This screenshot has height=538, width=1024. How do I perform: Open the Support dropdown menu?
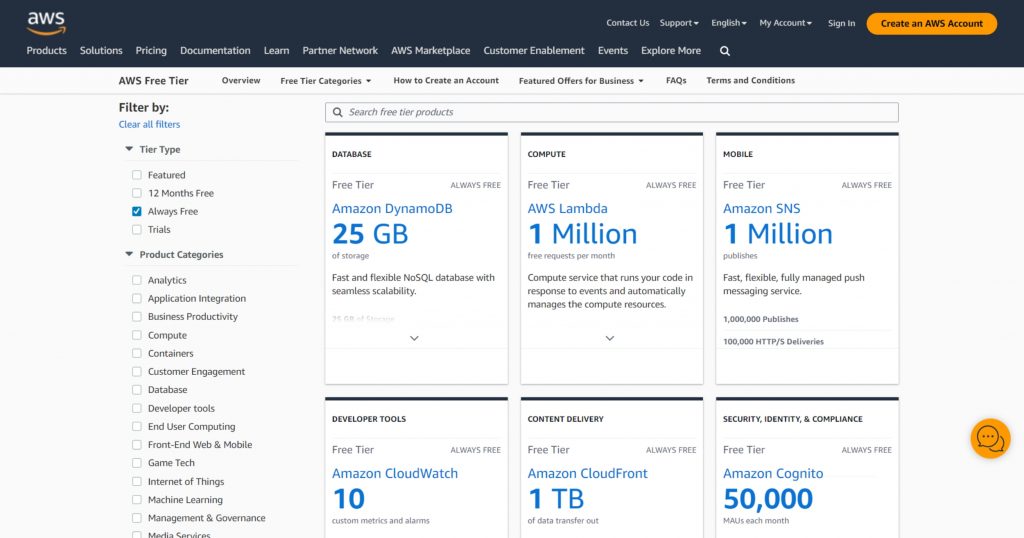click(x=679, y=23)
